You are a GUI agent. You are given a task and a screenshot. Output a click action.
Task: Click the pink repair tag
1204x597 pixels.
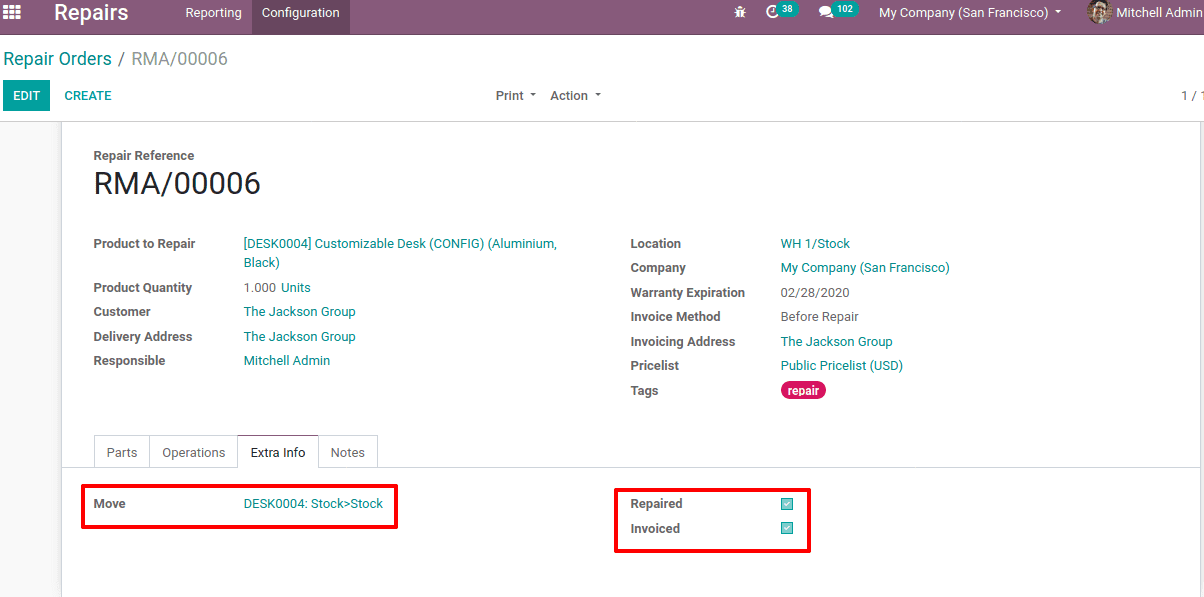click(803, 391)
